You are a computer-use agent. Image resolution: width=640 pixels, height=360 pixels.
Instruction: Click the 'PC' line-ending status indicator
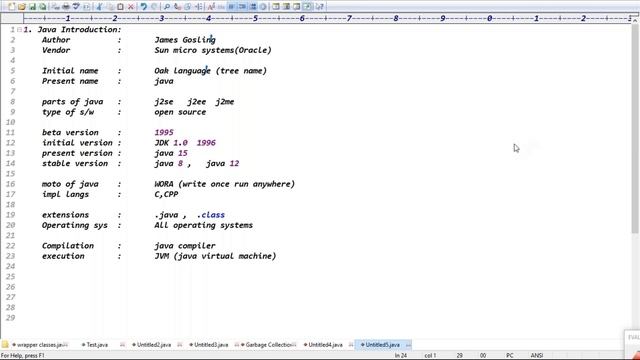510,356
